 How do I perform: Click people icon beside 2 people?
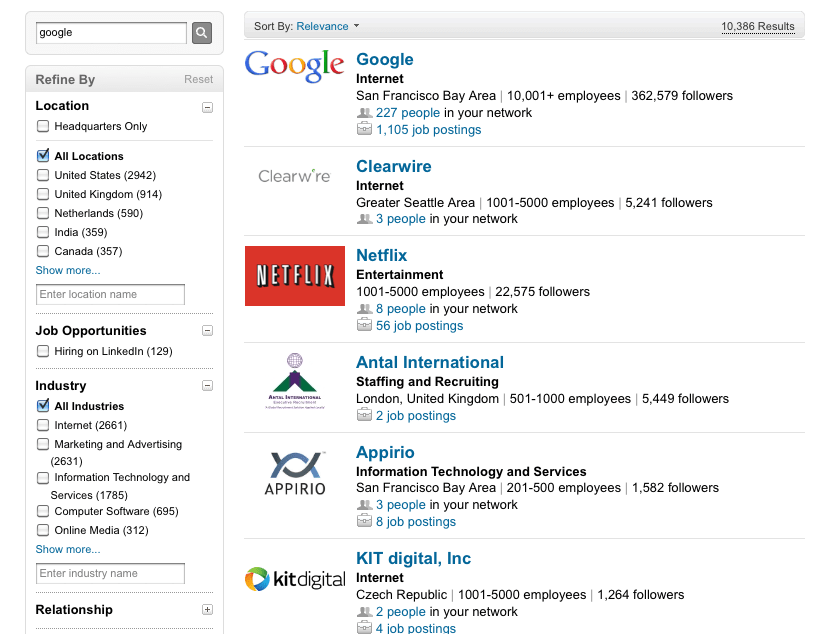(364, 612)
